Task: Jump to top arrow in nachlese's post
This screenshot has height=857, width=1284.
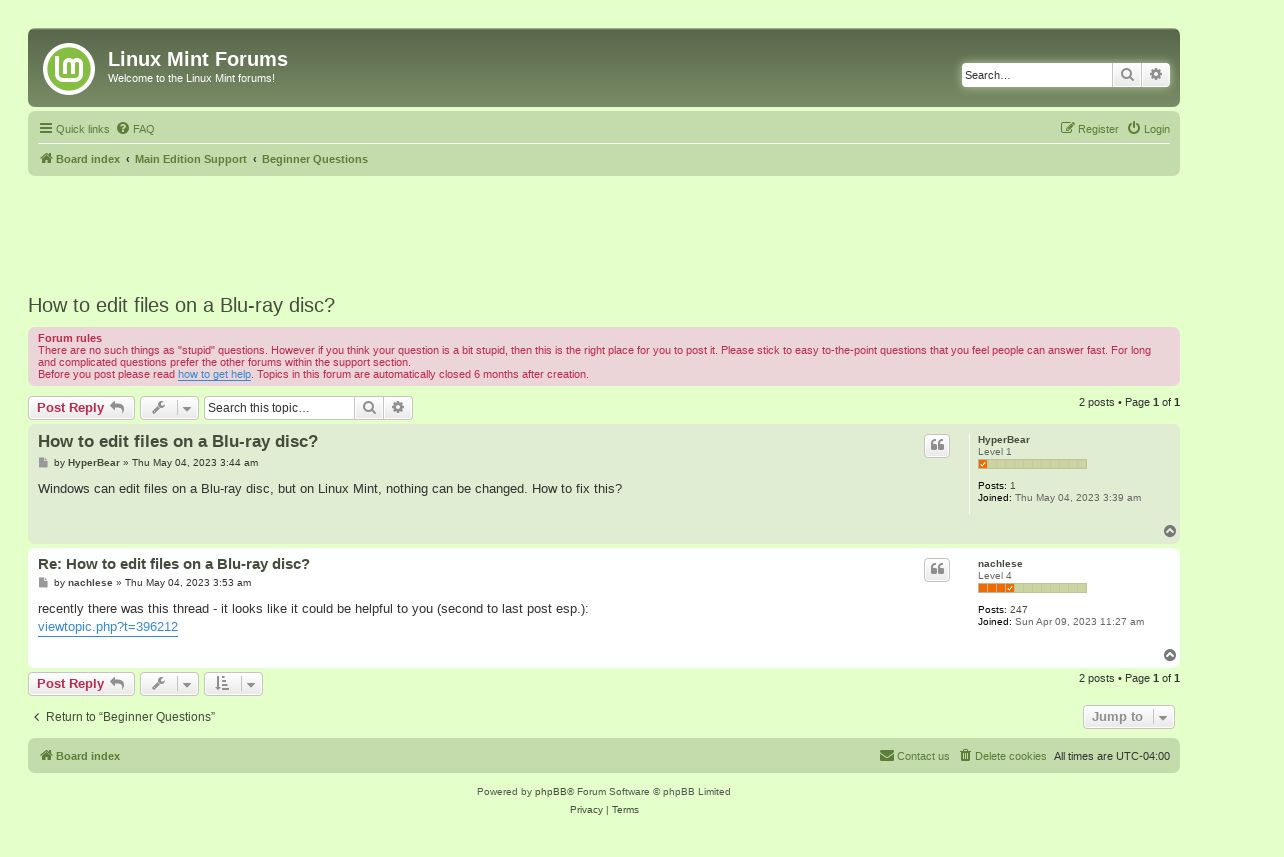Action: (1170, 656)
